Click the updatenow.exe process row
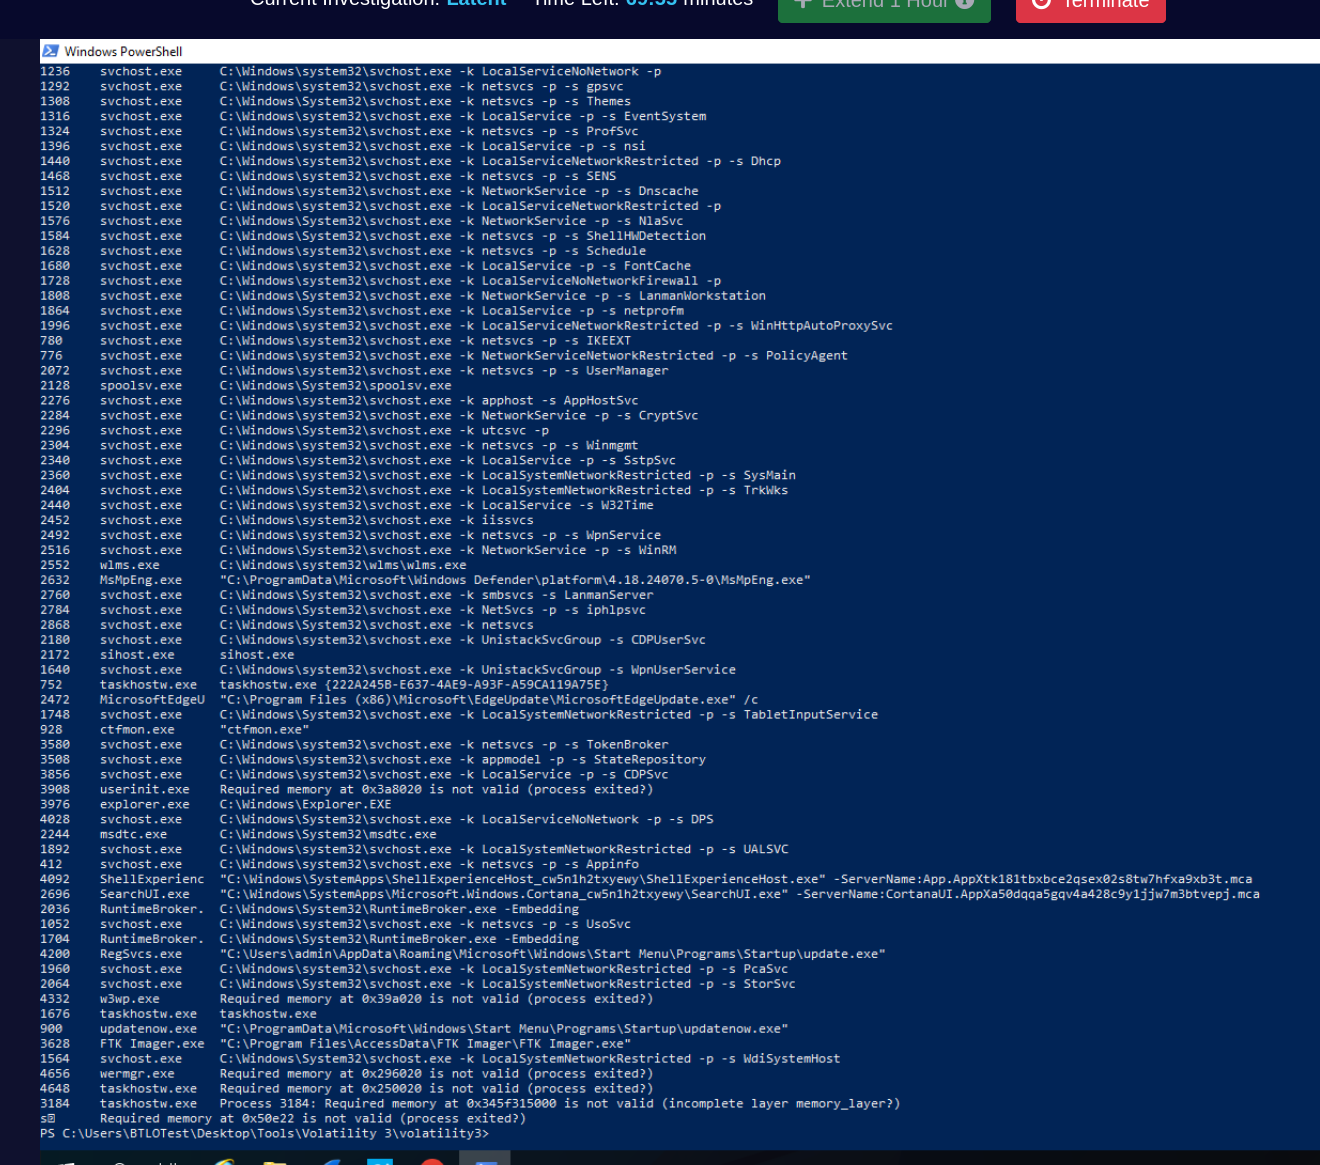 (x=148, y=1029)
